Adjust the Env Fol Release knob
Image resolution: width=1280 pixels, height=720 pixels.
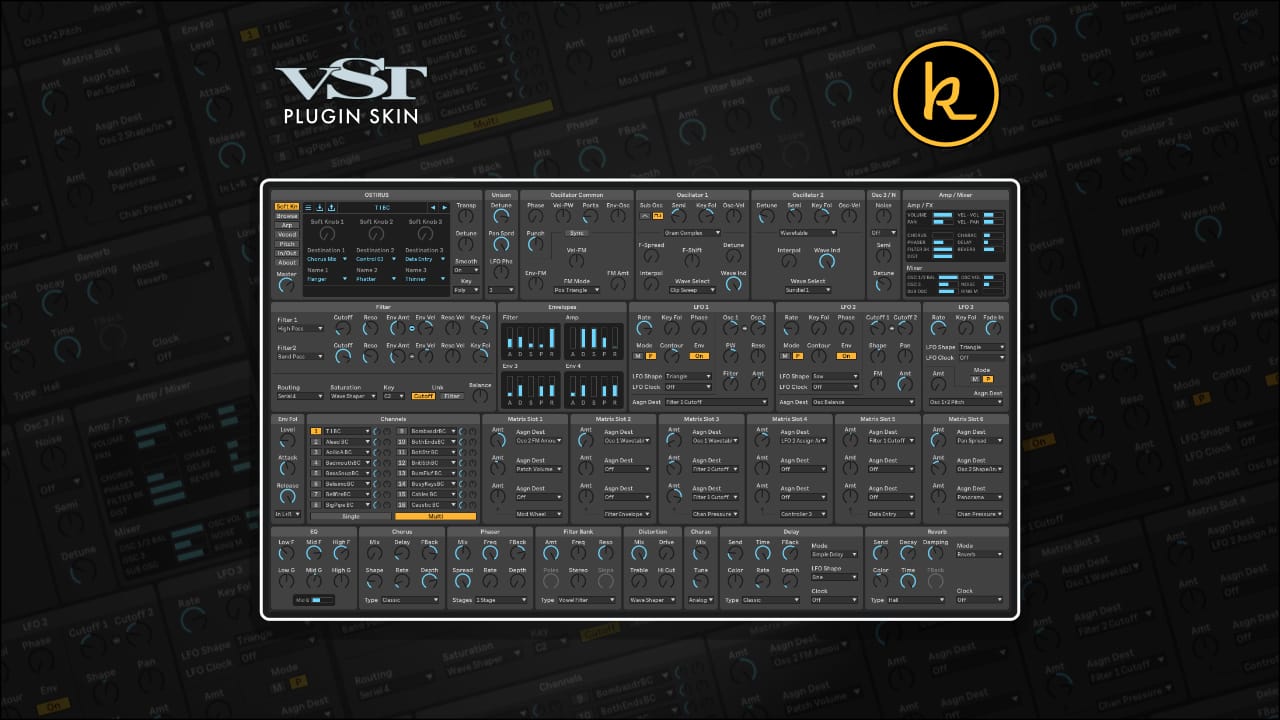(288, 496)
